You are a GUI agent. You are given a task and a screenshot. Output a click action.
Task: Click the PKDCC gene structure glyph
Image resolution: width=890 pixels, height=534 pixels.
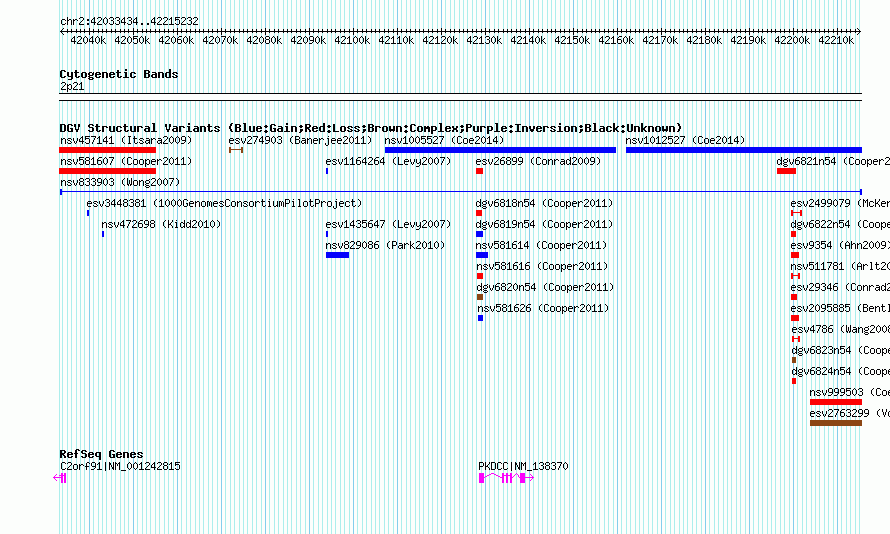point(506,478)
